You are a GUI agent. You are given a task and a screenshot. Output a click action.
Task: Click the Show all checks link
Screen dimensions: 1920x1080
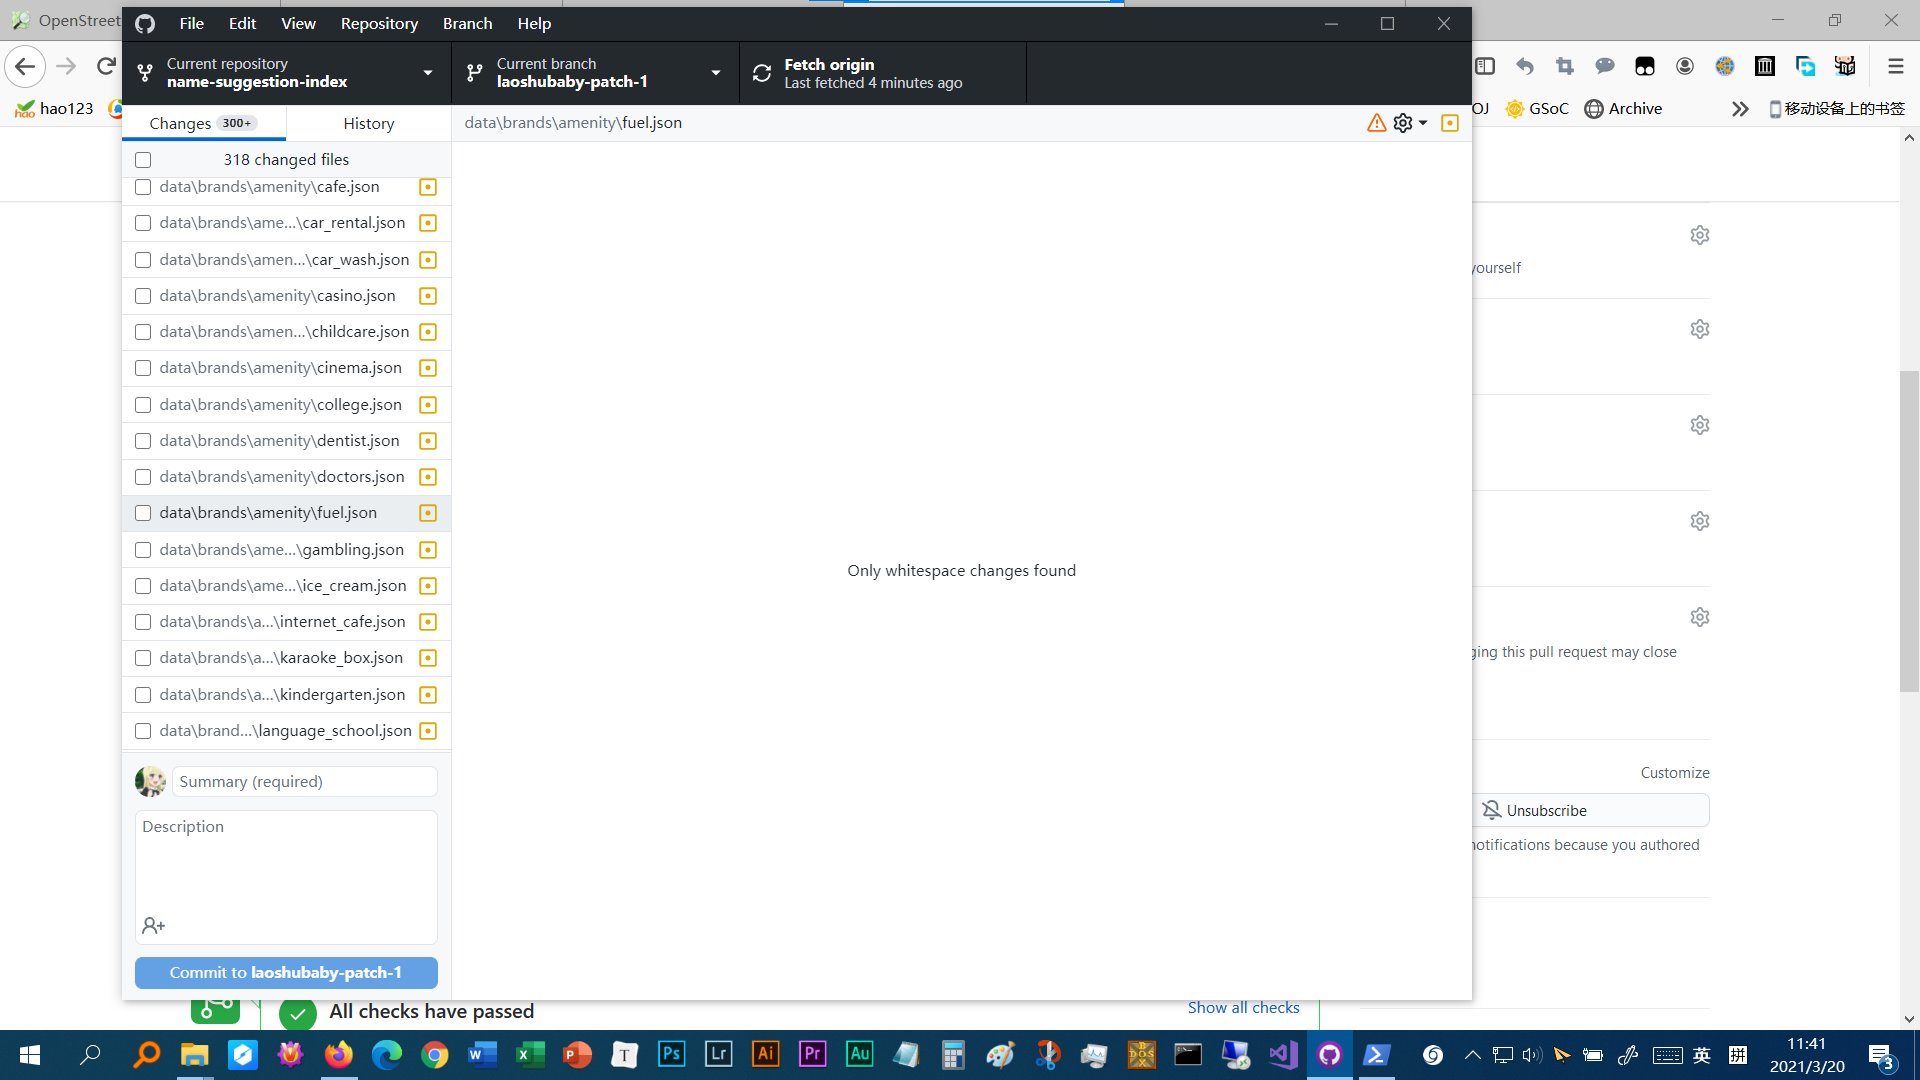(1243, 1007)
